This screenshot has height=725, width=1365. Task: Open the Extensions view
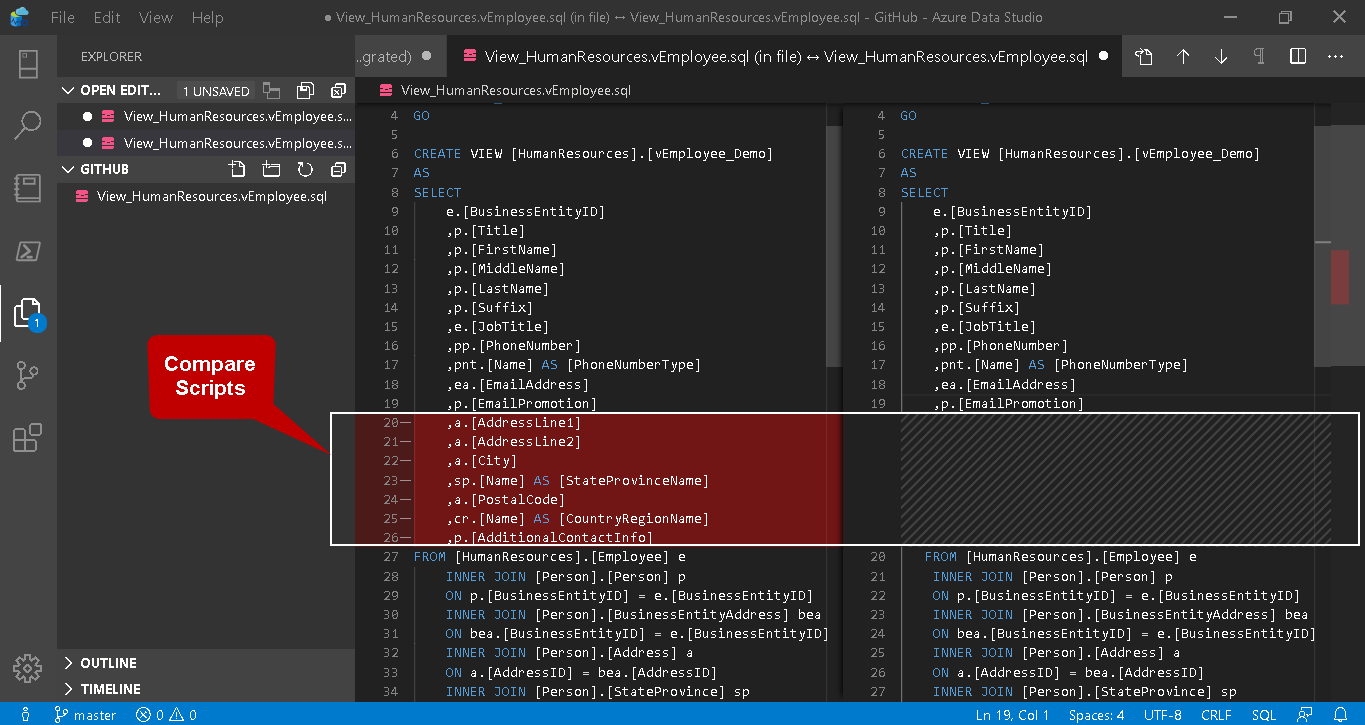tap(28, 438)
